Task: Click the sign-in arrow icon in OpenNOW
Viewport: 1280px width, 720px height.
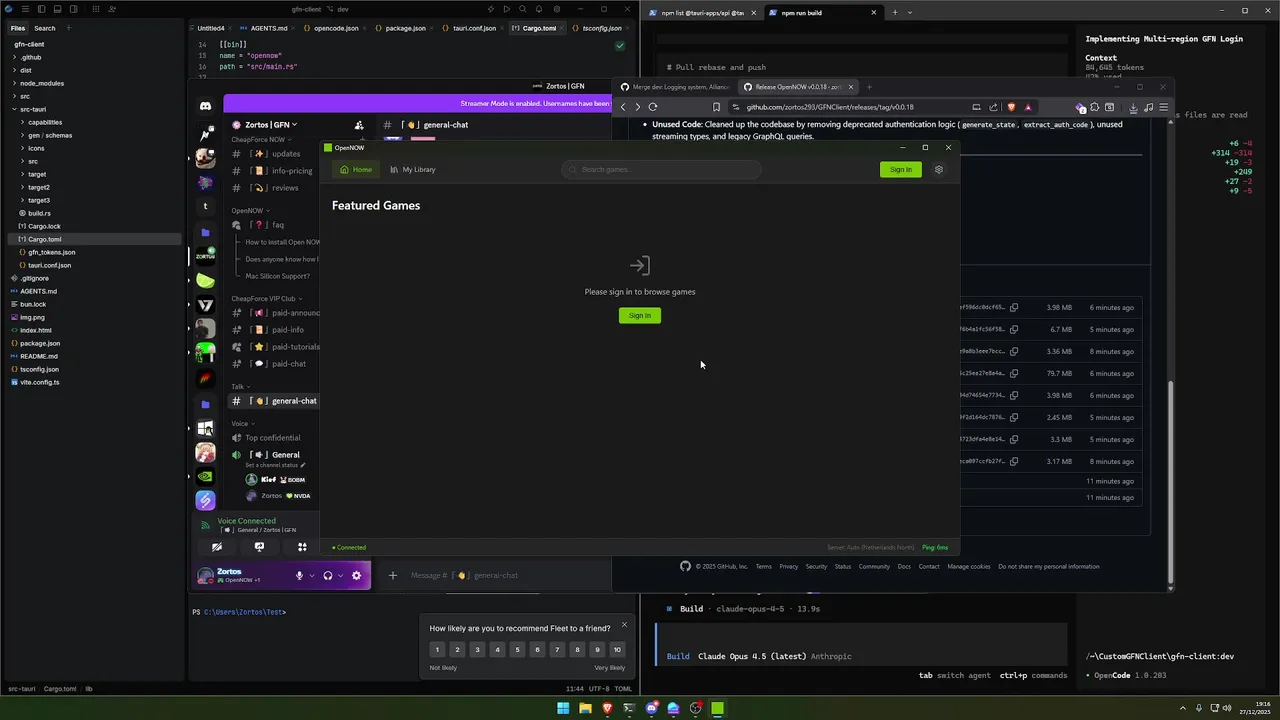Action: point(640,266)
